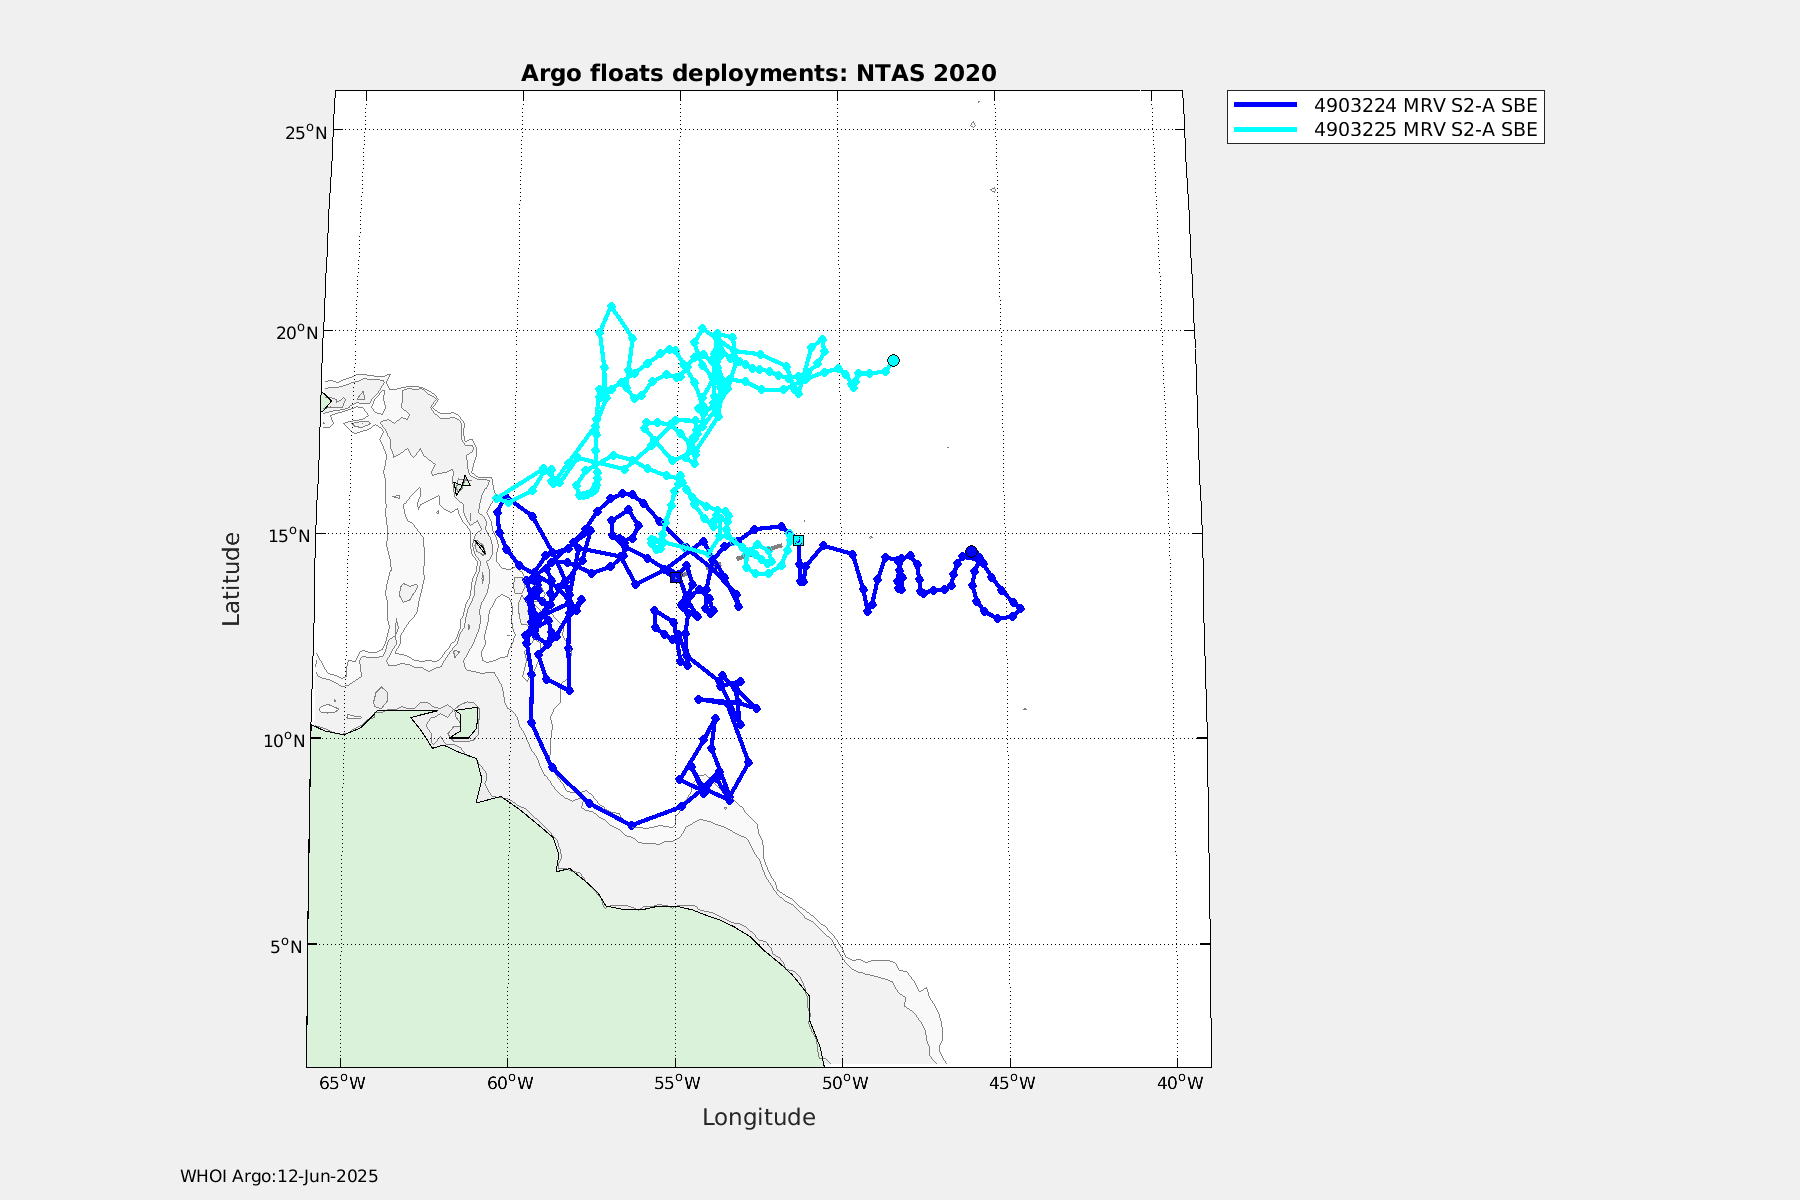Click the dark square marker near 55°W
Viewport: 1800px width, 1200px height.
pos(676,576)
